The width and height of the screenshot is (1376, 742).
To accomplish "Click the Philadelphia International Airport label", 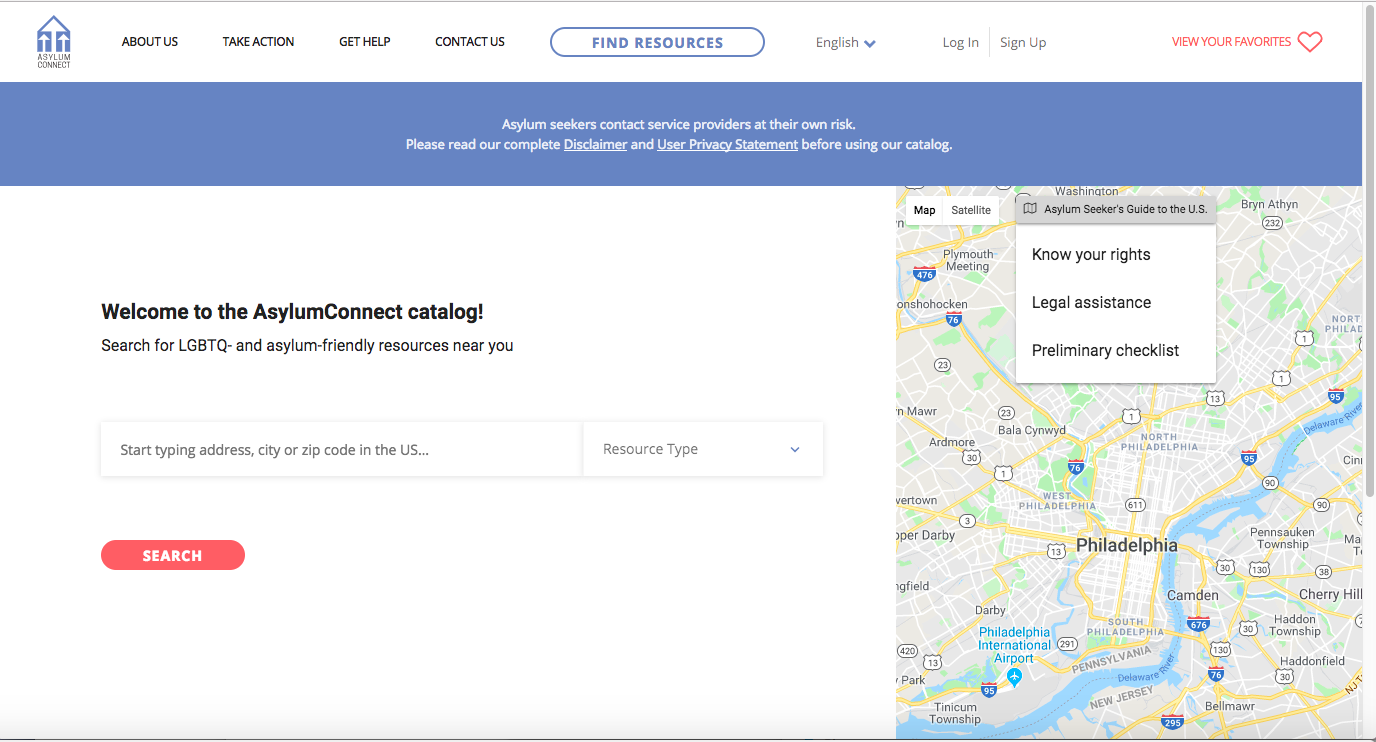I will (1014, 645).
